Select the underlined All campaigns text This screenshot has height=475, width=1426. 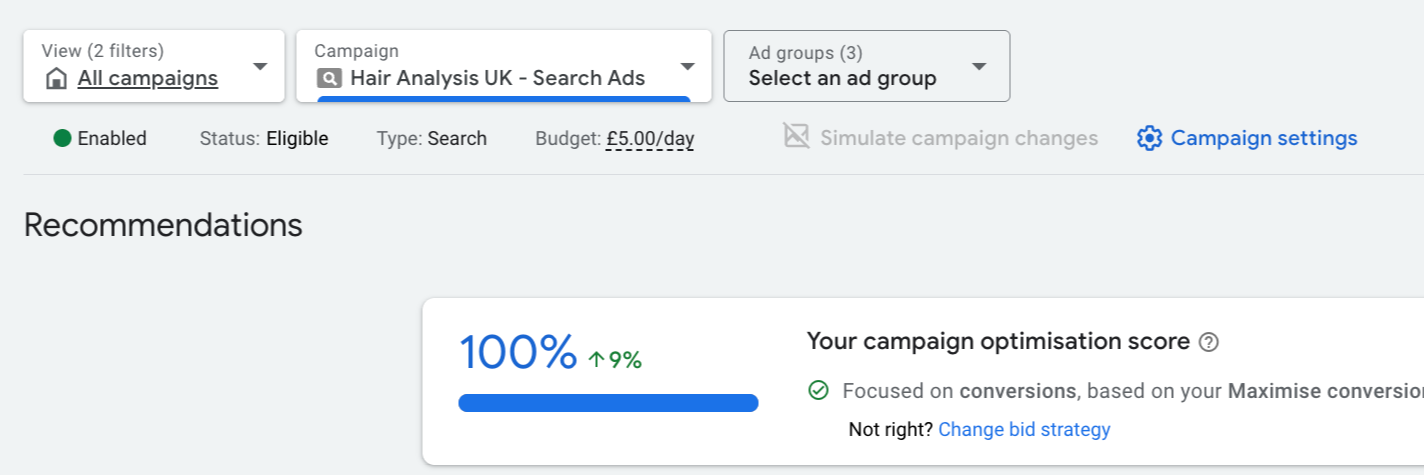(148, 78)
